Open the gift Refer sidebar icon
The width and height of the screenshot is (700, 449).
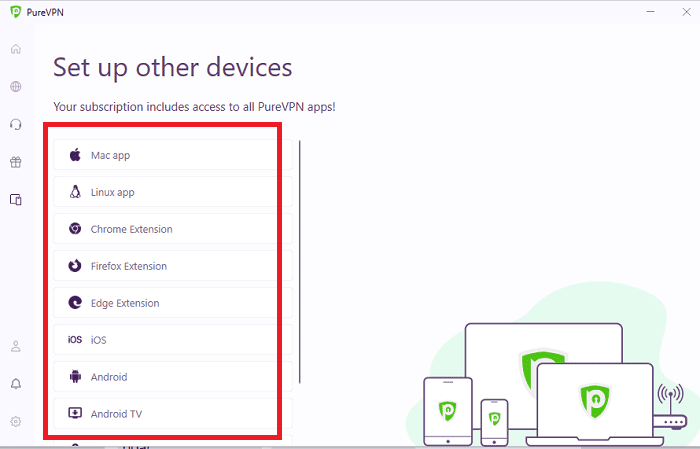tap(16, 162)
